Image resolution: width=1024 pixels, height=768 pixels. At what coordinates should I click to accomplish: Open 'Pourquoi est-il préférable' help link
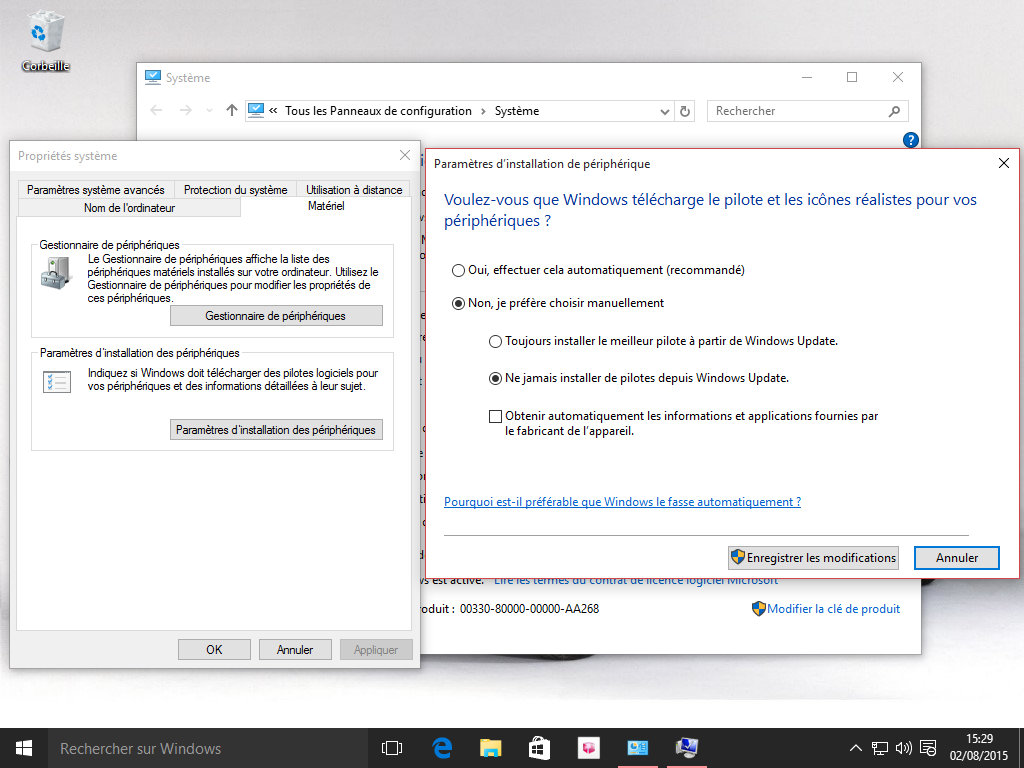[622, 502]
